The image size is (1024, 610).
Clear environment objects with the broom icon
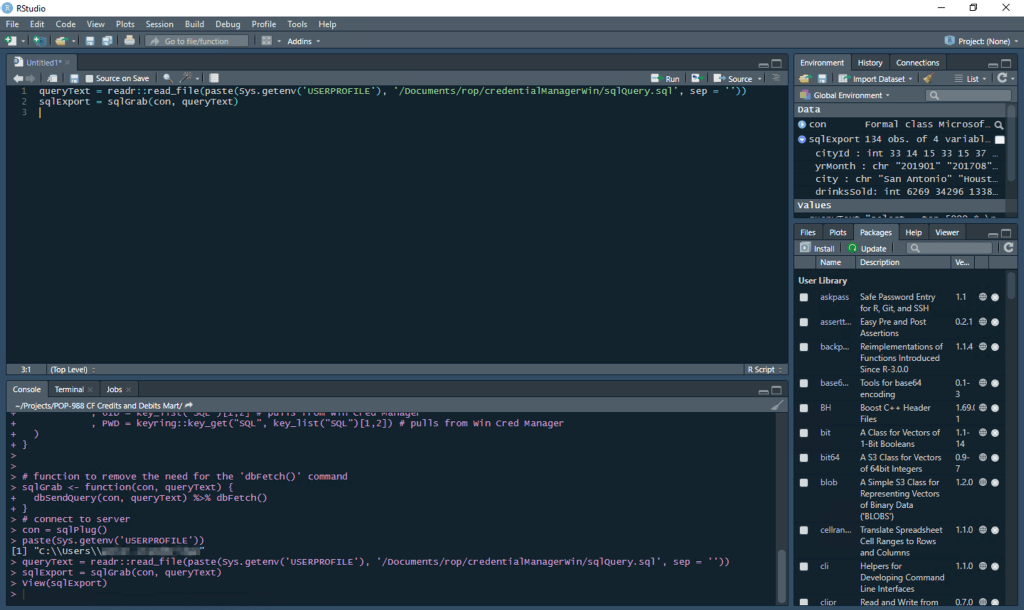tap(927, 78)
